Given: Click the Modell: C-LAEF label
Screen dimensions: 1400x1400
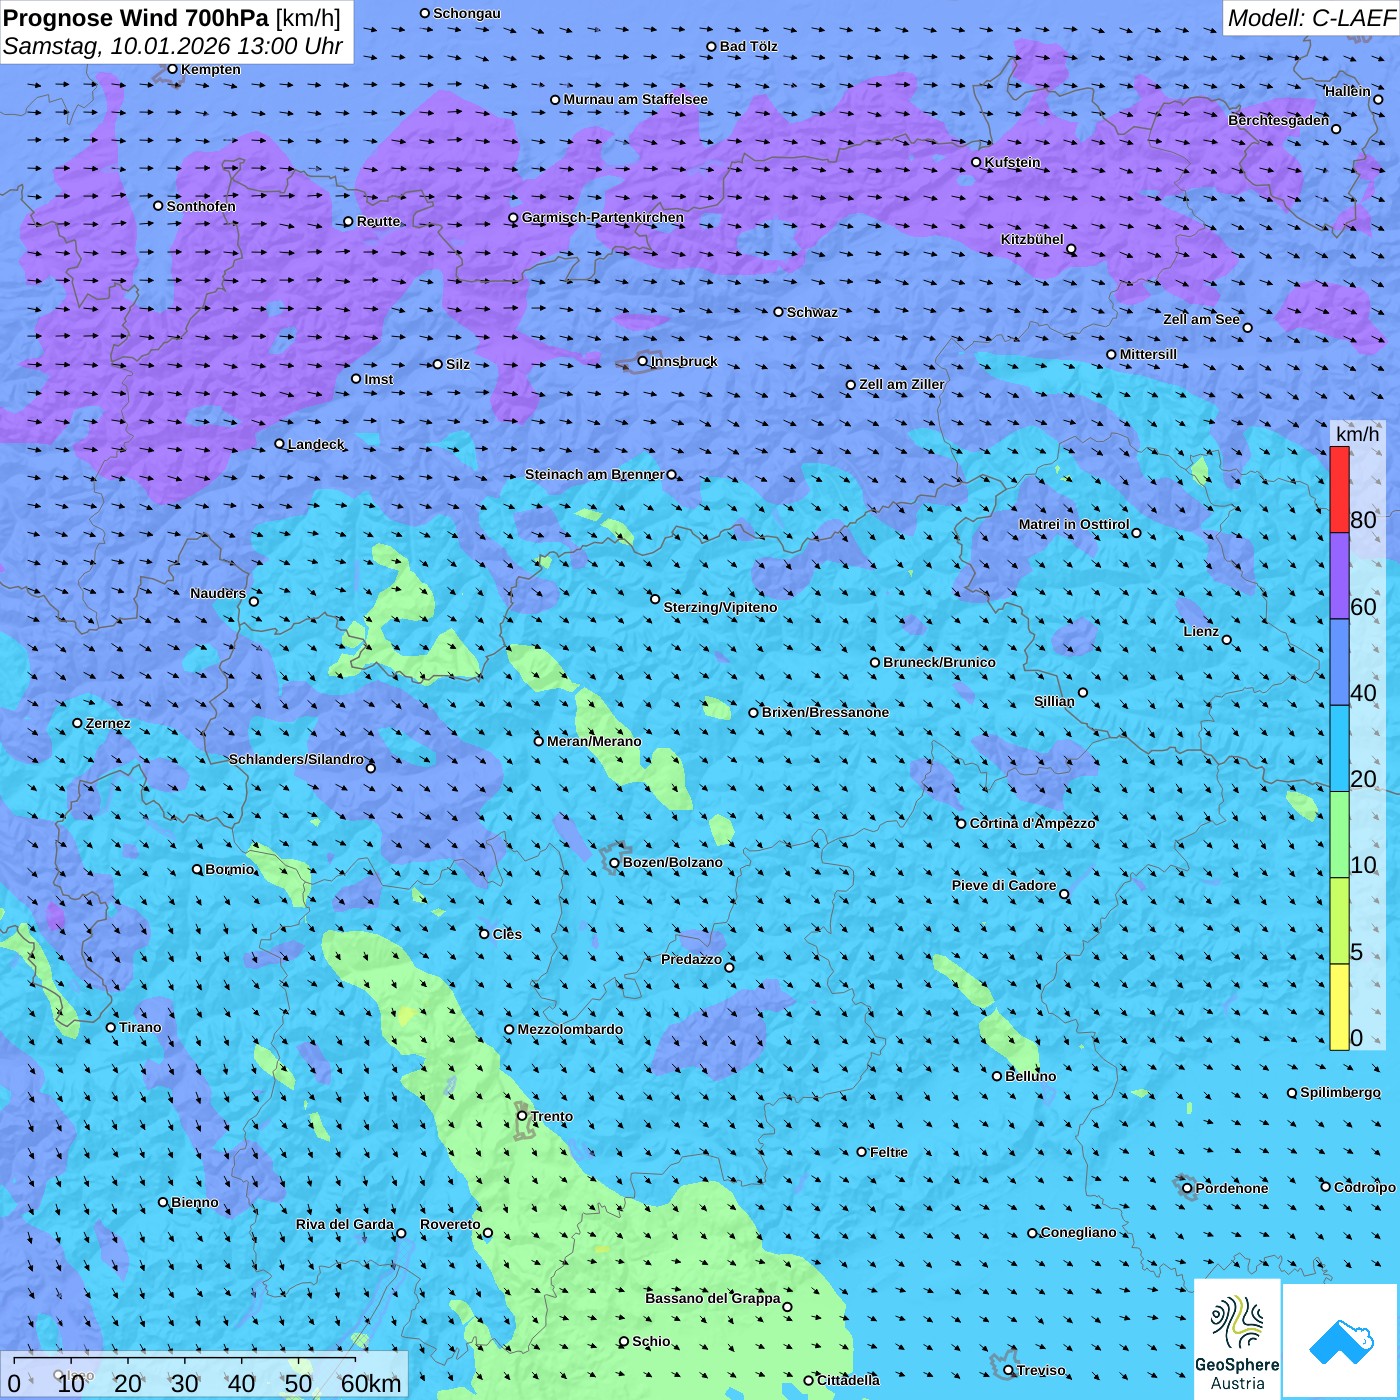Looking at the screenshot, I should (x=1310, y=18).
